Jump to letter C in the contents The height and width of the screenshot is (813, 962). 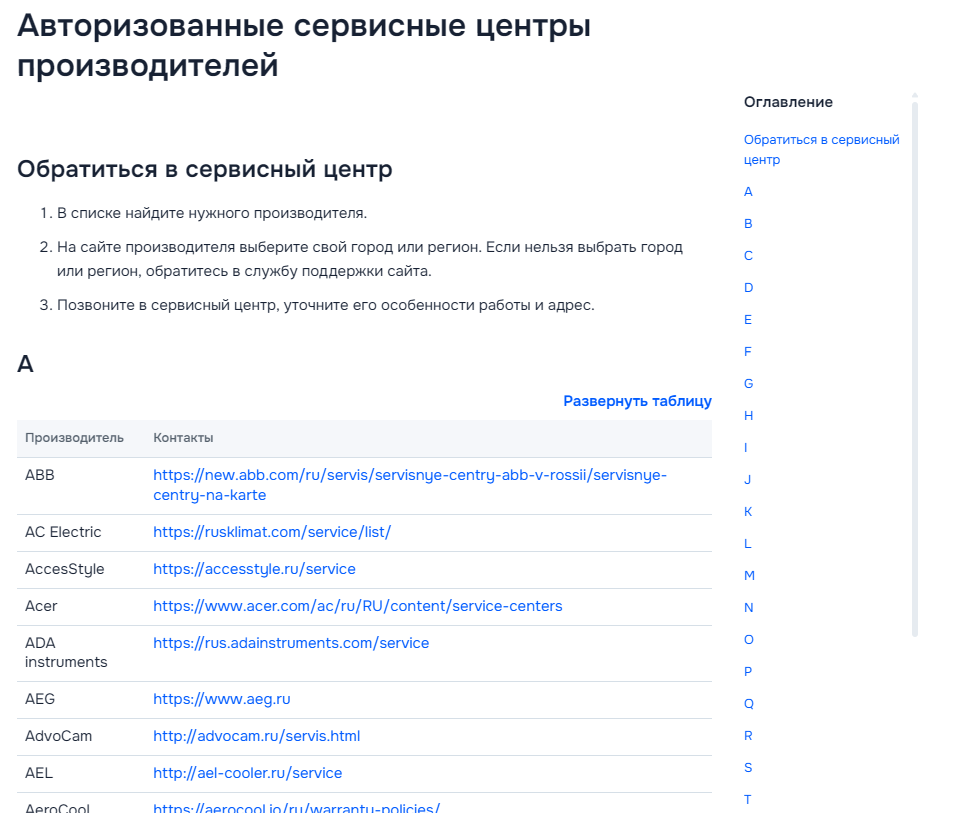point(748,255)
